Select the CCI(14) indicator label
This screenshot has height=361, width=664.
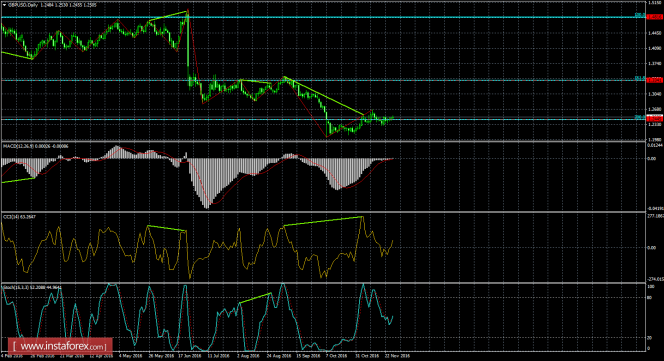coord(9,217)
